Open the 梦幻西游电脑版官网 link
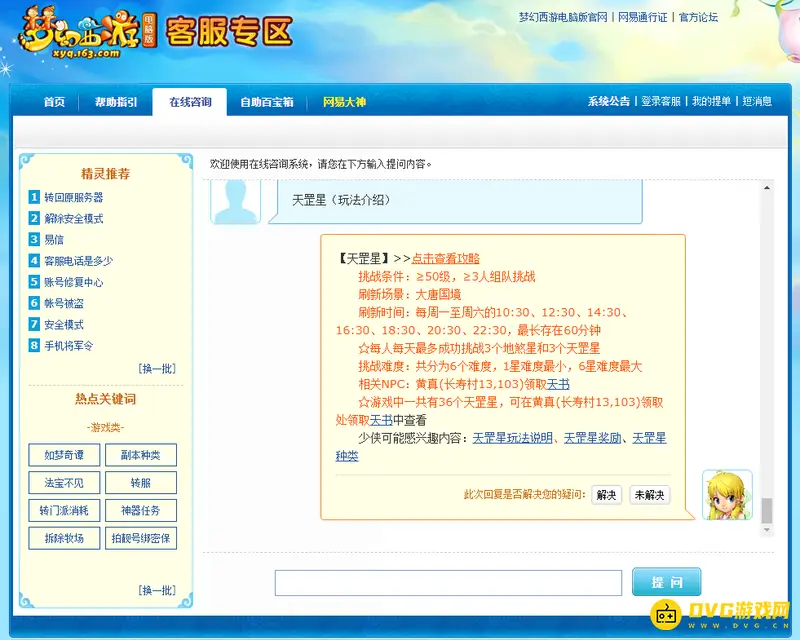The width and height of the screenshot is (800, 640). point(563,17)
